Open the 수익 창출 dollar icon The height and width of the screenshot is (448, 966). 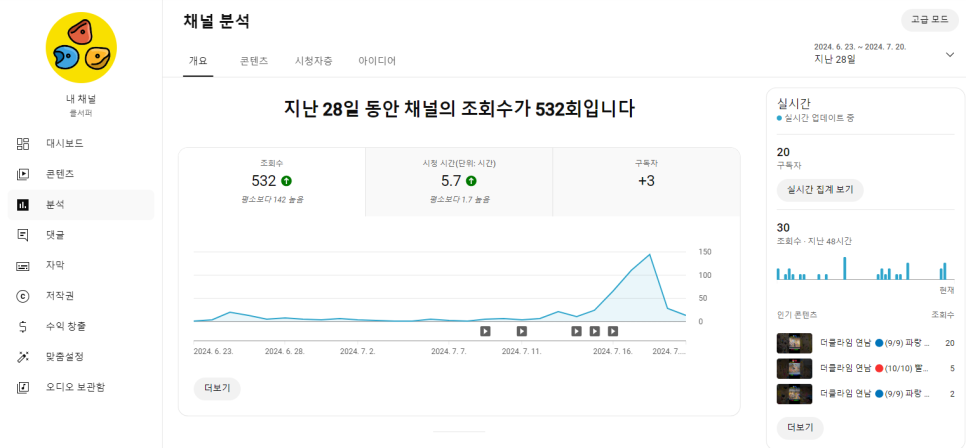23,327
